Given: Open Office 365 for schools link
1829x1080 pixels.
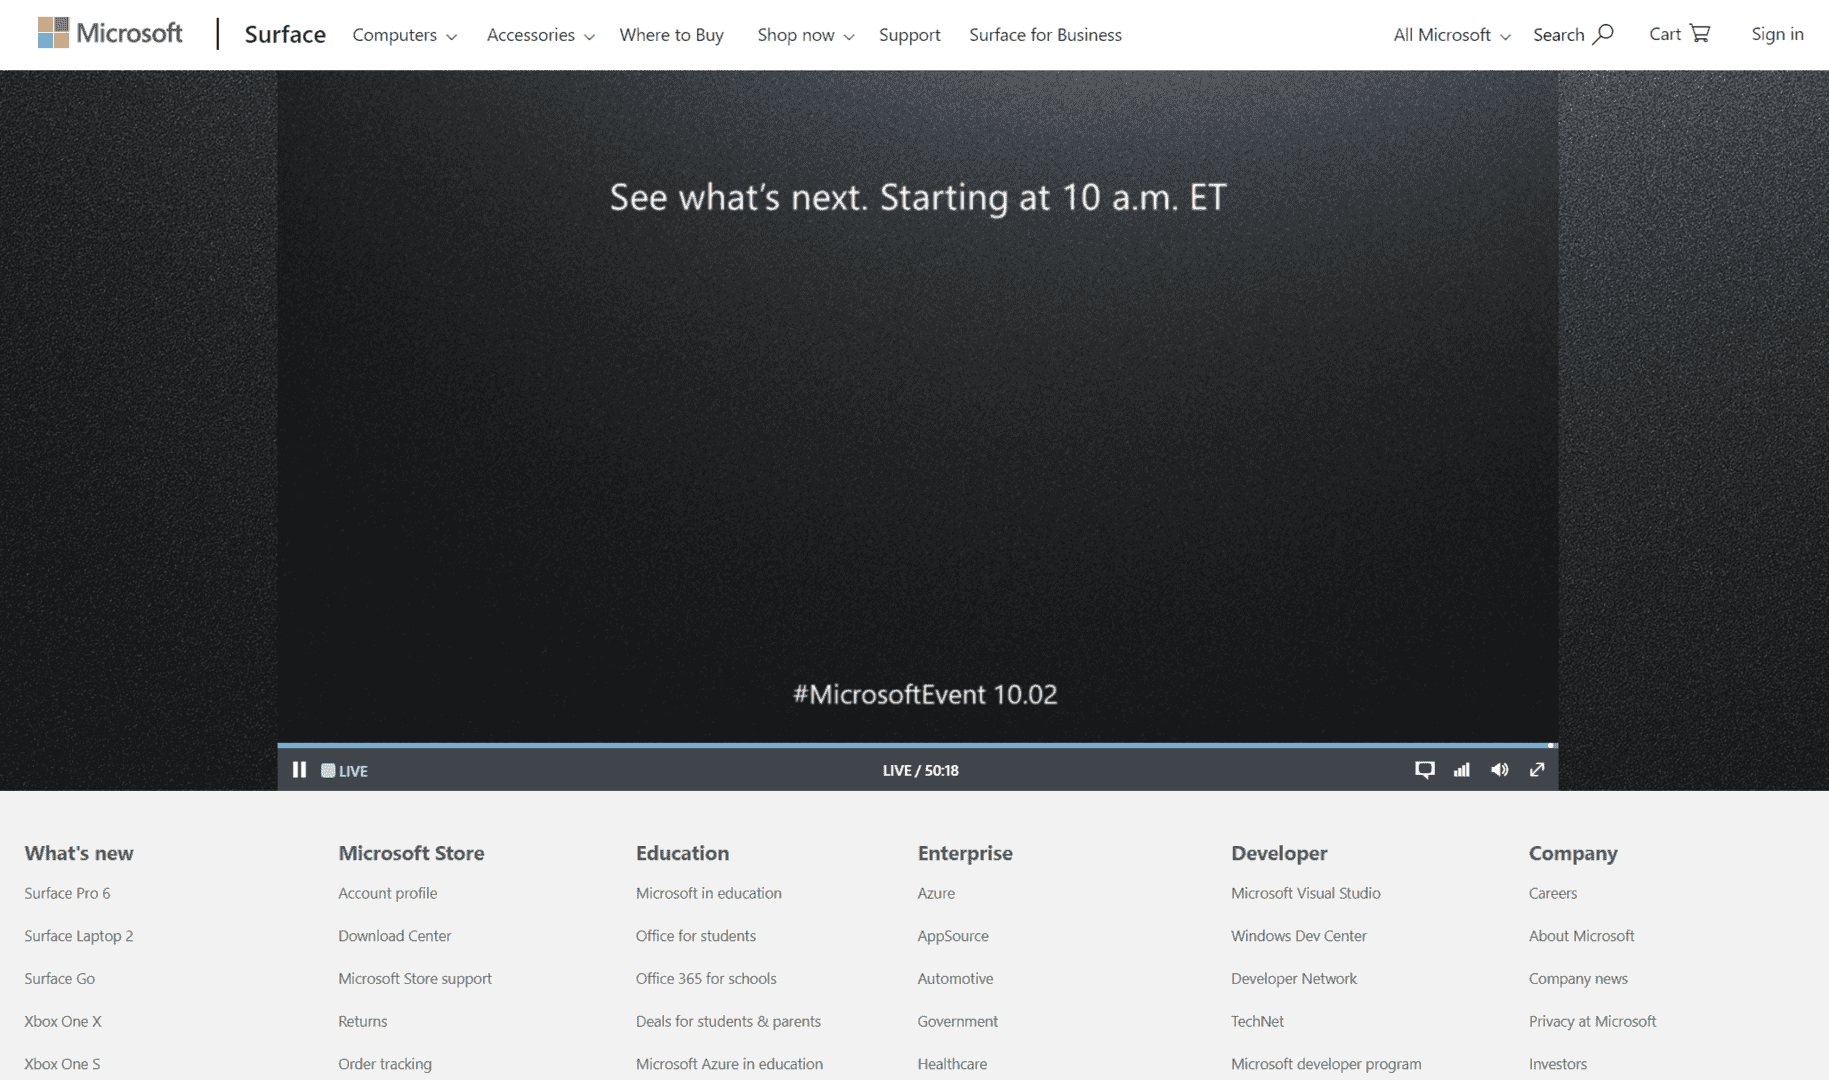Looking at the screenshot, I should point(705,979).
